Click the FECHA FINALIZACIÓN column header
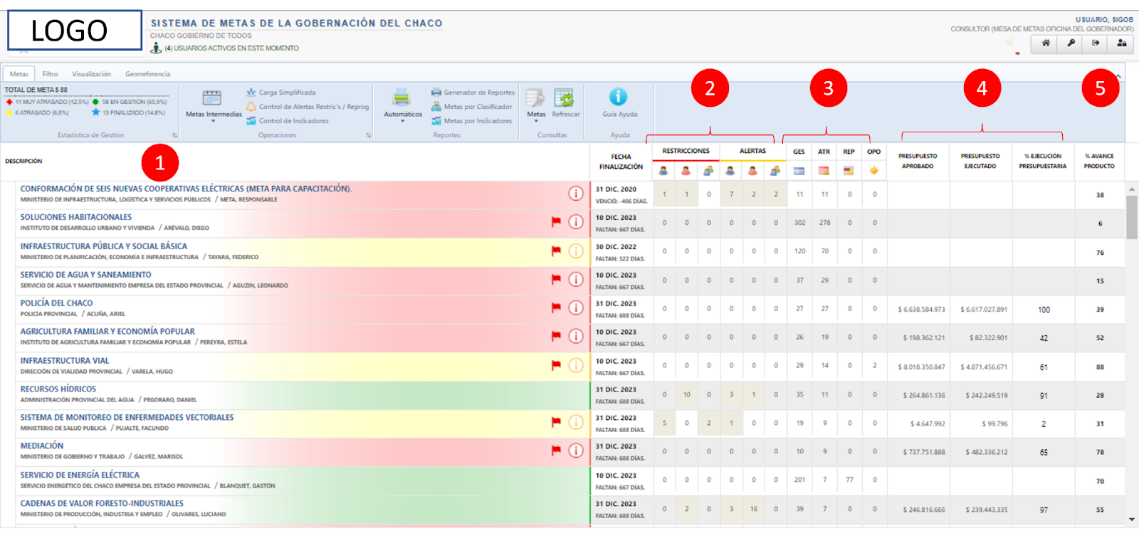 [621, 161]
